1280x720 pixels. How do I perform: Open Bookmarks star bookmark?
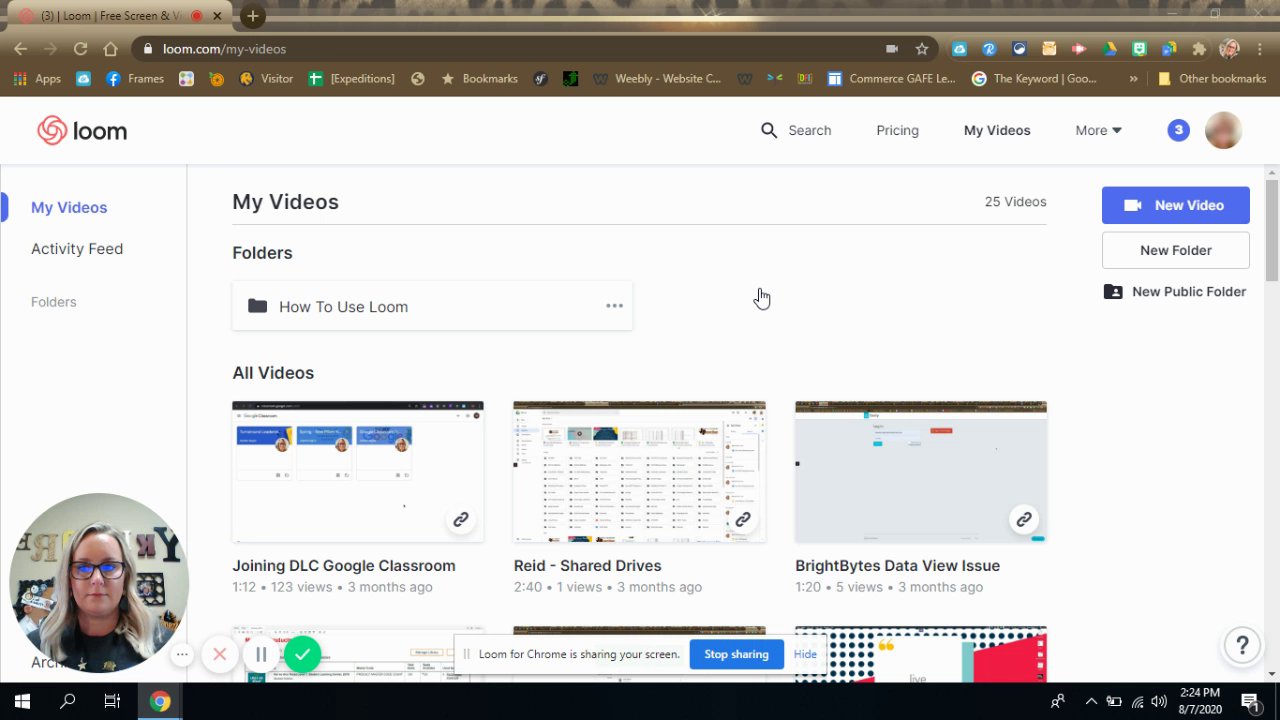pyautogui.click(x=479, y=78)
